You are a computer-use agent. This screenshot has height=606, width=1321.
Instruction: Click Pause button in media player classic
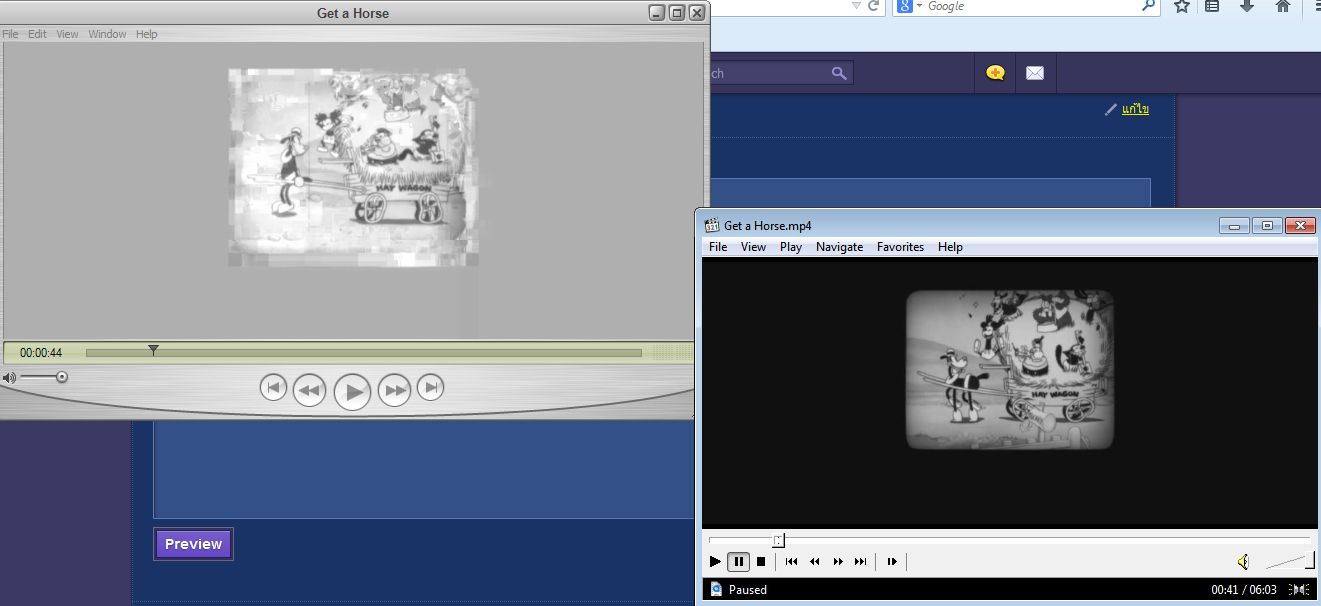pyautogui.click(x=738, y=562)
